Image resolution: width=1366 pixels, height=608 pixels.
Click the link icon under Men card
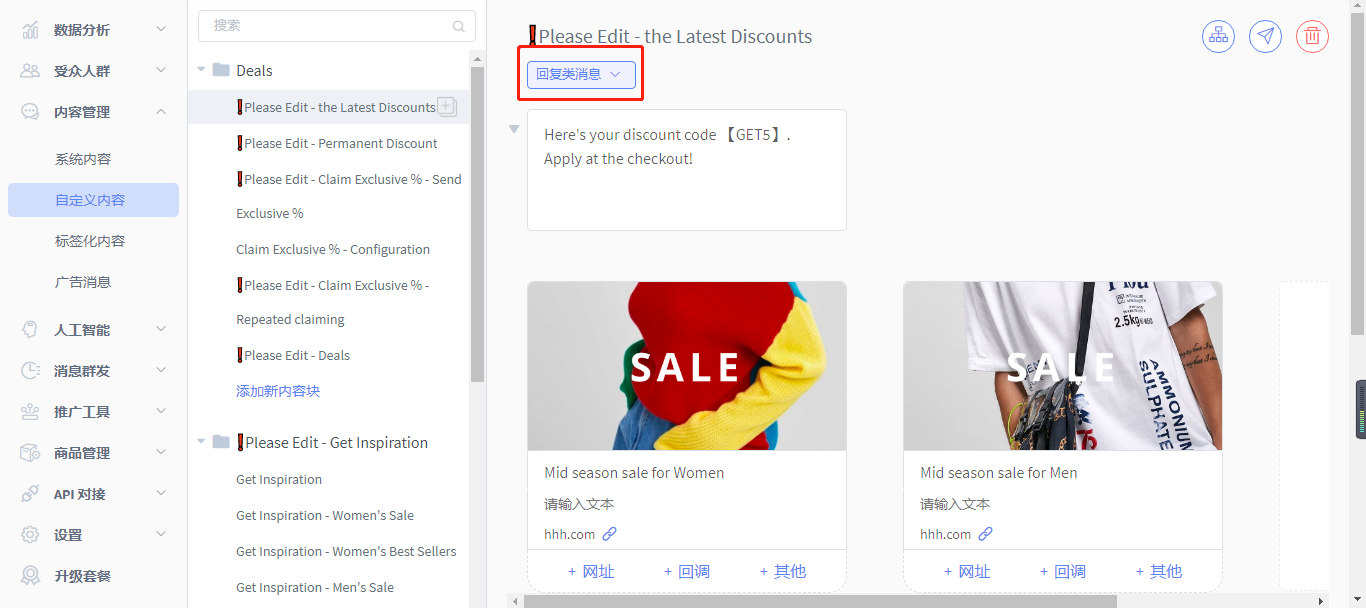coord(985,534)
